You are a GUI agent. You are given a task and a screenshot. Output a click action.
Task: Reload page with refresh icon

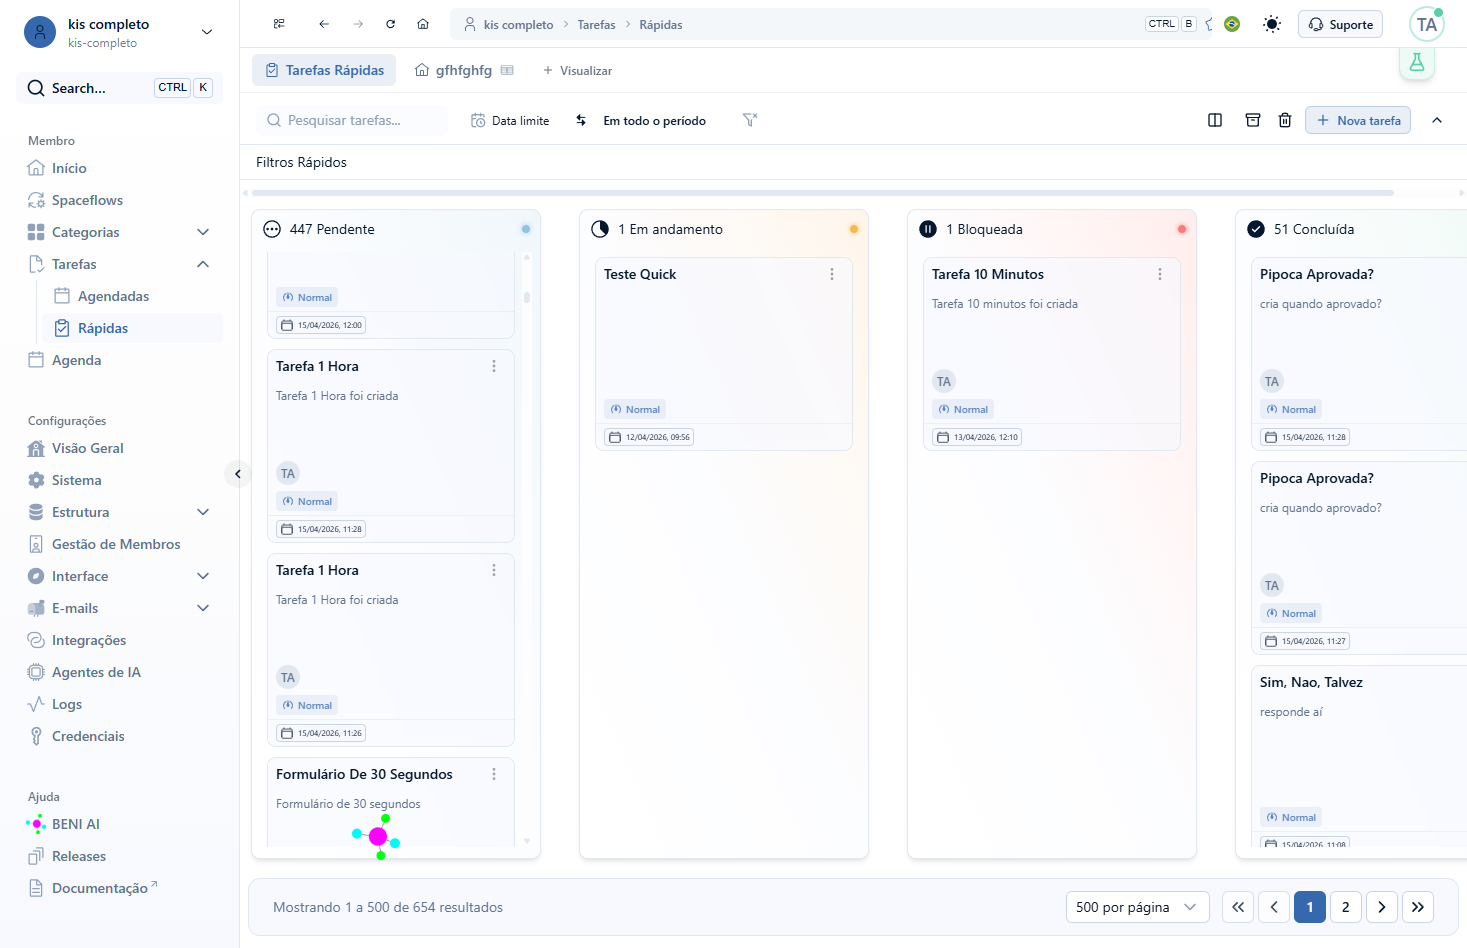(x=391, y=24)
